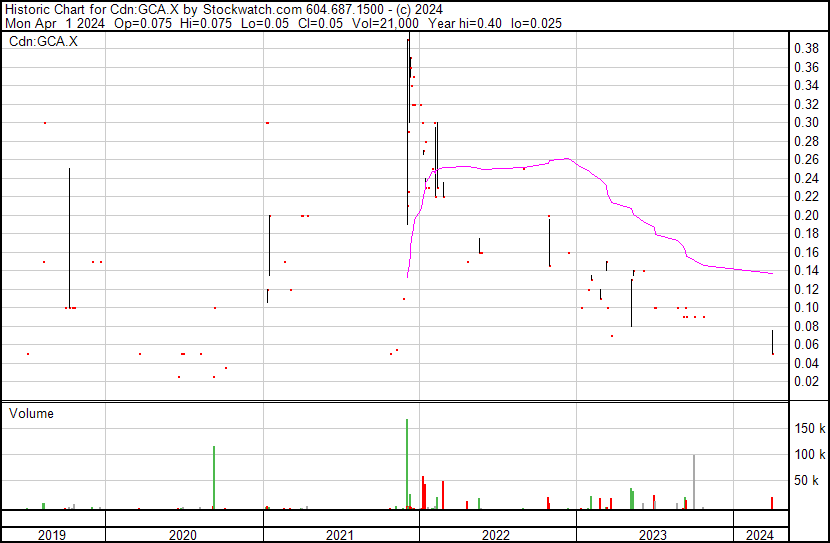Click the 'Op=0.075' open value
830x543 pixels.
tap(143, 23)
